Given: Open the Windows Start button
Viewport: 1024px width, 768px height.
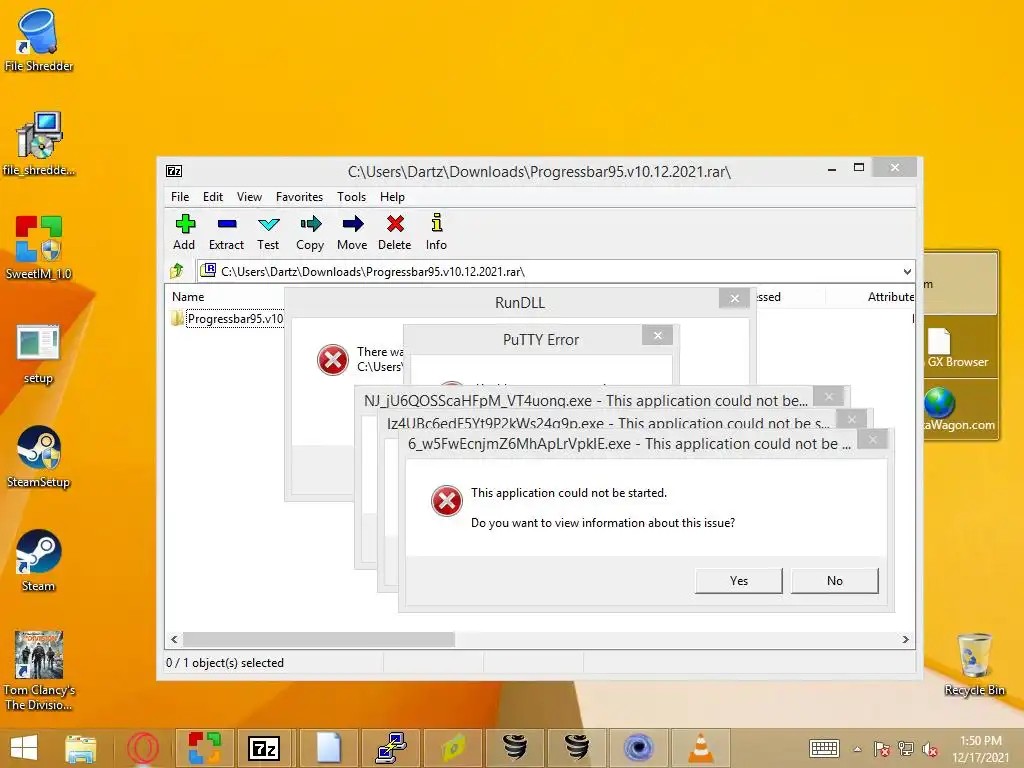Looking at the screenshot, I should click(24, 748).
